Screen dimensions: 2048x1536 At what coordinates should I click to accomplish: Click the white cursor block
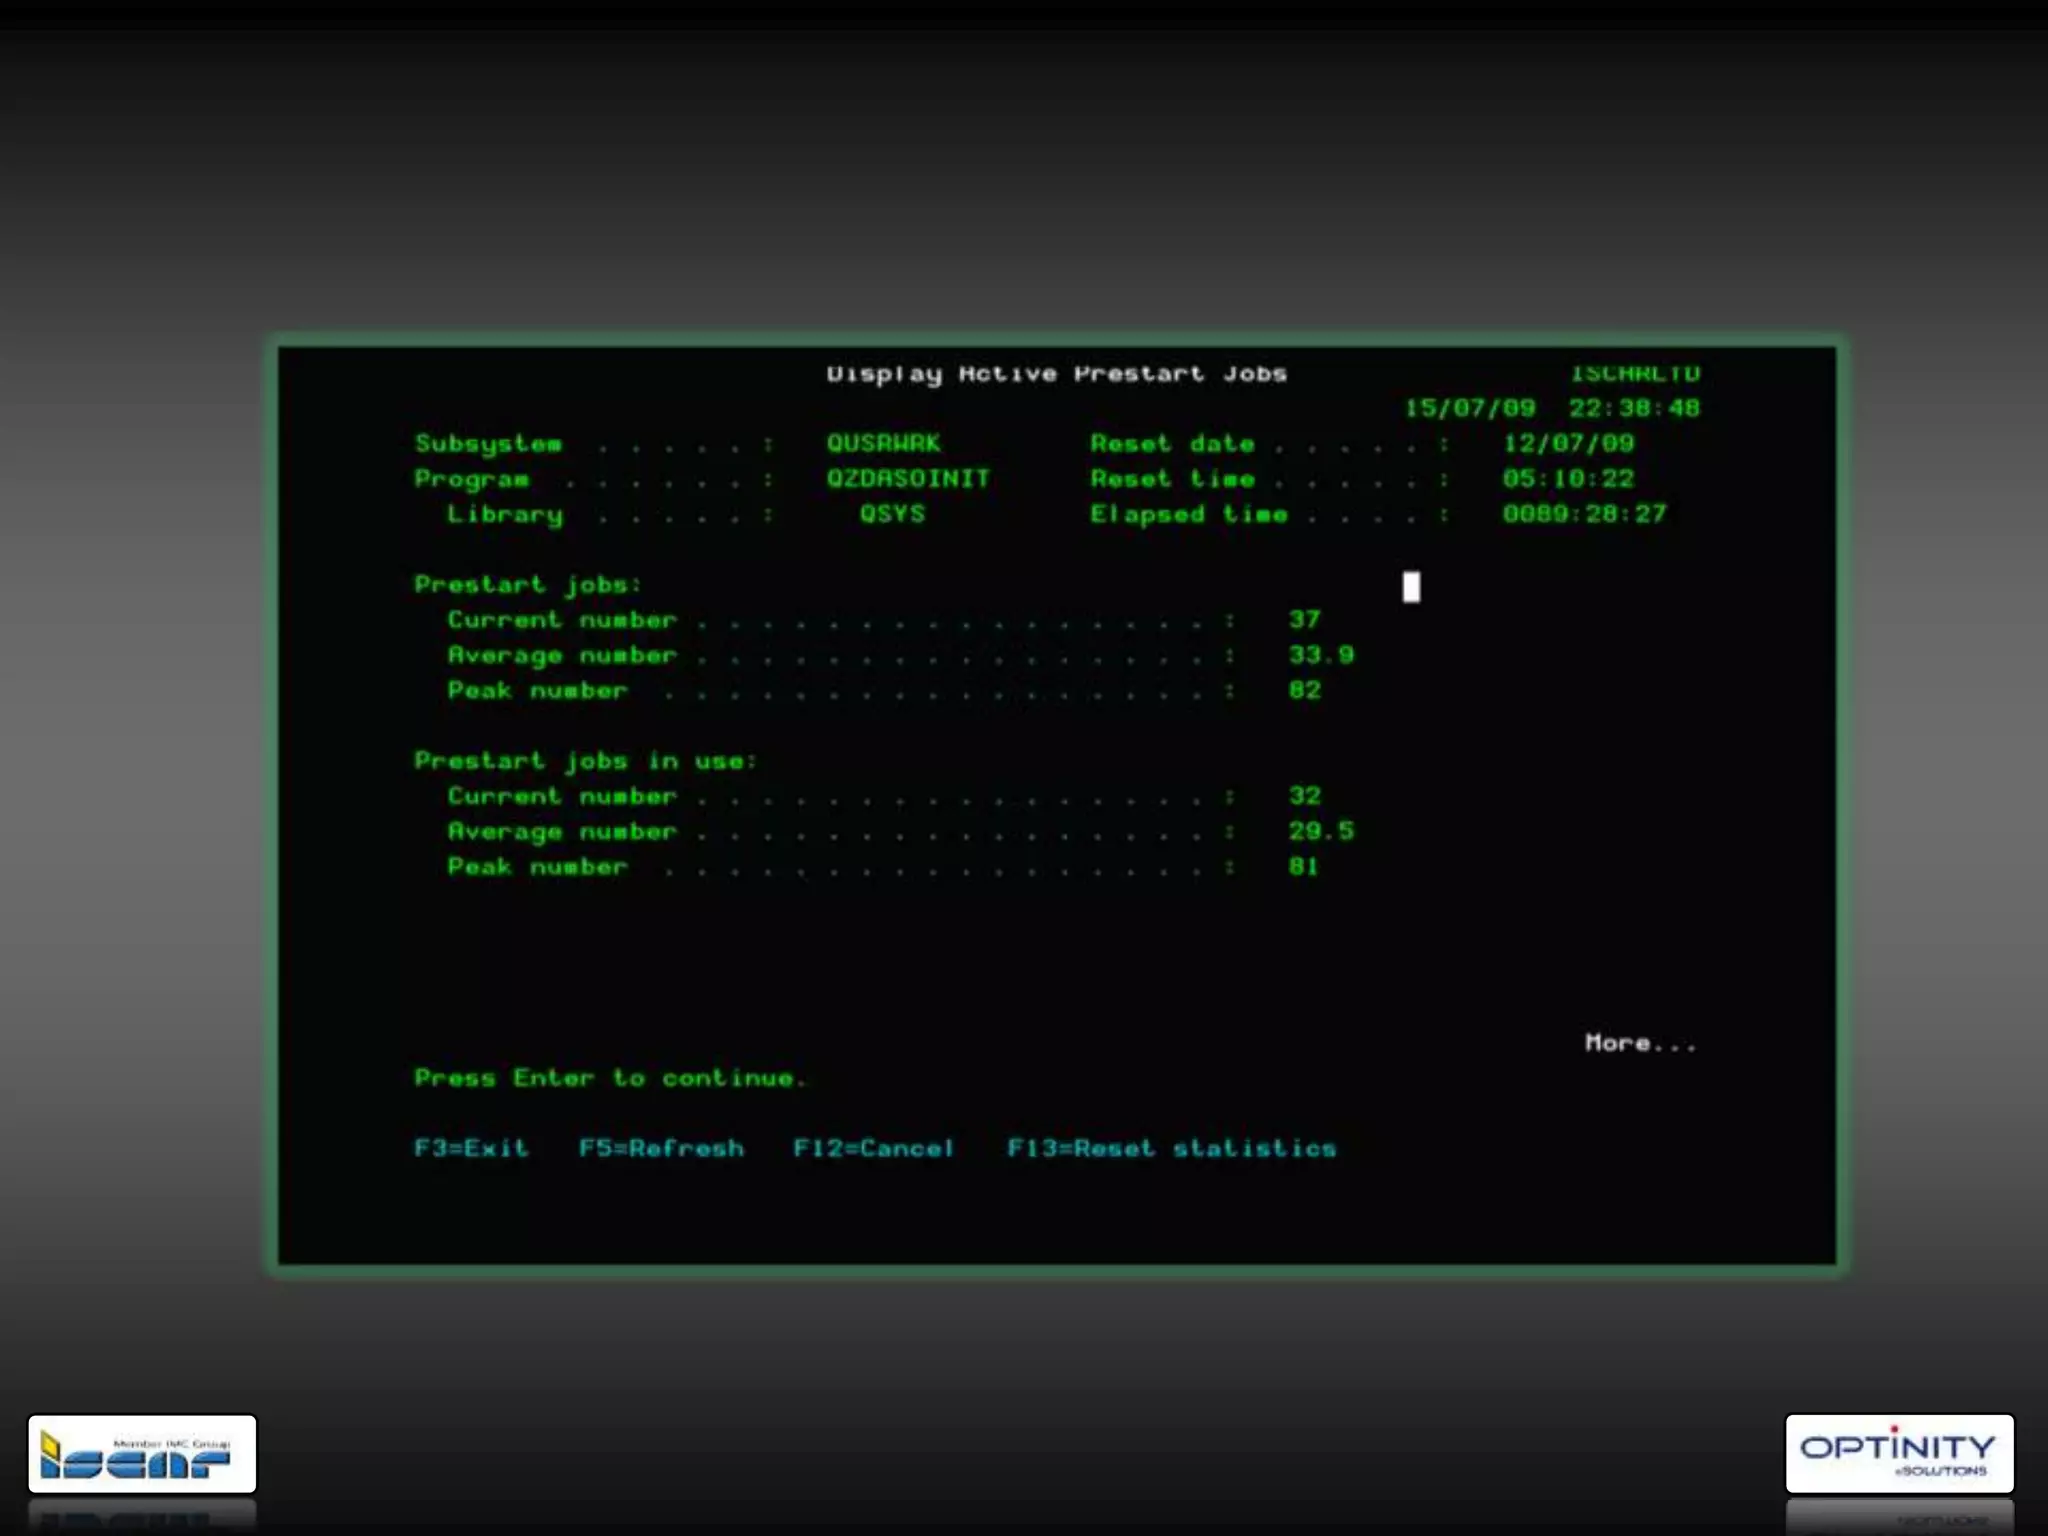pos(1410,587)
